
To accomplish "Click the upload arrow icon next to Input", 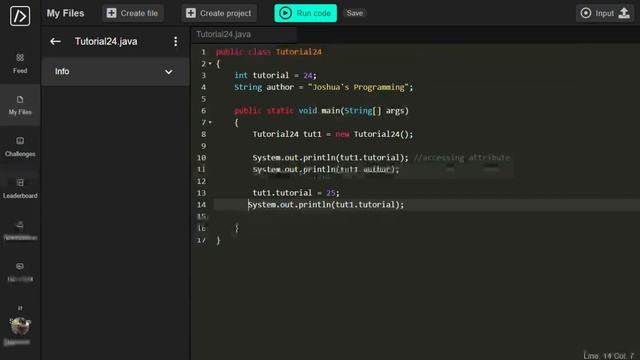I will (x=624, y=13).
